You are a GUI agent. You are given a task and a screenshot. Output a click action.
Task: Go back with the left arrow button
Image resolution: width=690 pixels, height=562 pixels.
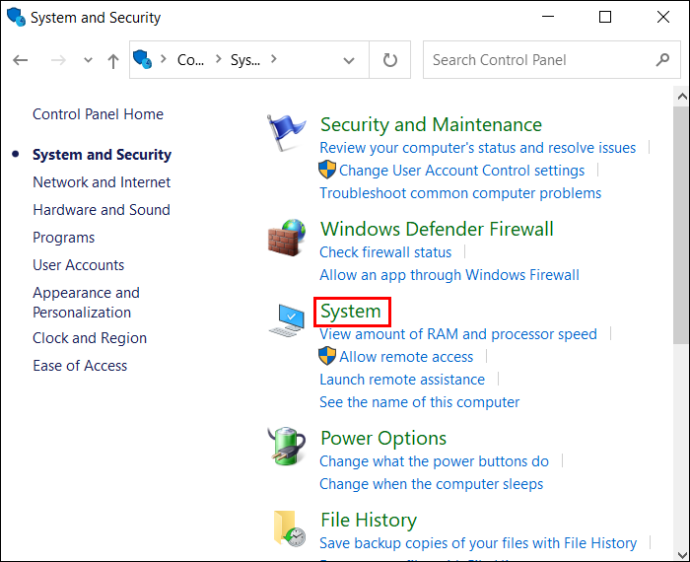pyautogui.click(x=20, y=60)
